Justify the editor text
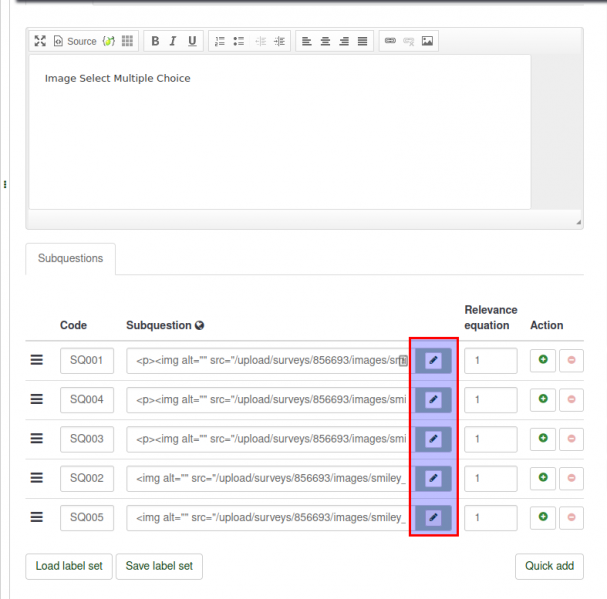The width and height of the screenshot is (607, 599). (x=362, y=41)
